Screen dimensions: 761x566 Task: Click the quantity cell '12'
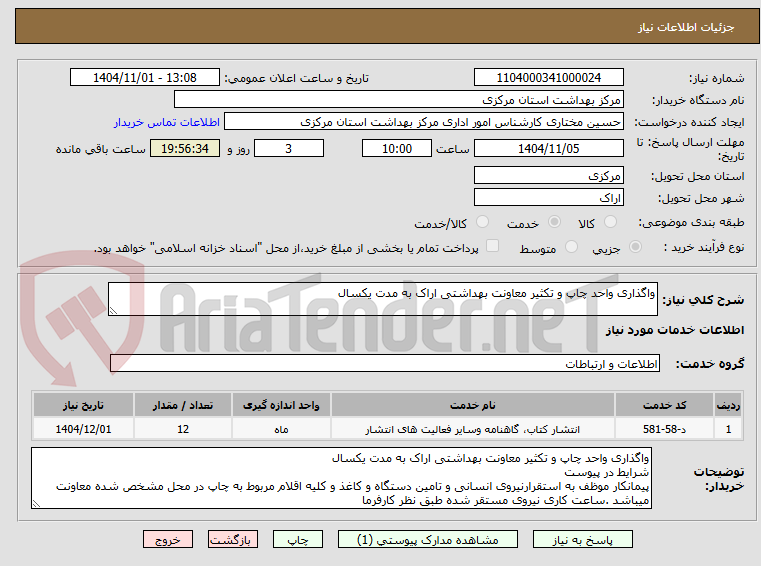(183, 429)
